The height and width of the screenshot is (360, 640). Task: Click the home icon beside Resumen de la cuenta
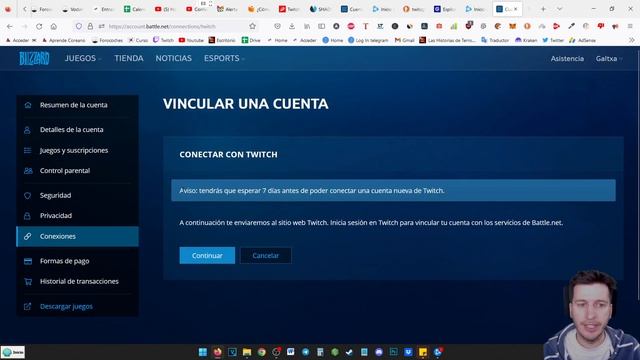(x=28, y=105)
